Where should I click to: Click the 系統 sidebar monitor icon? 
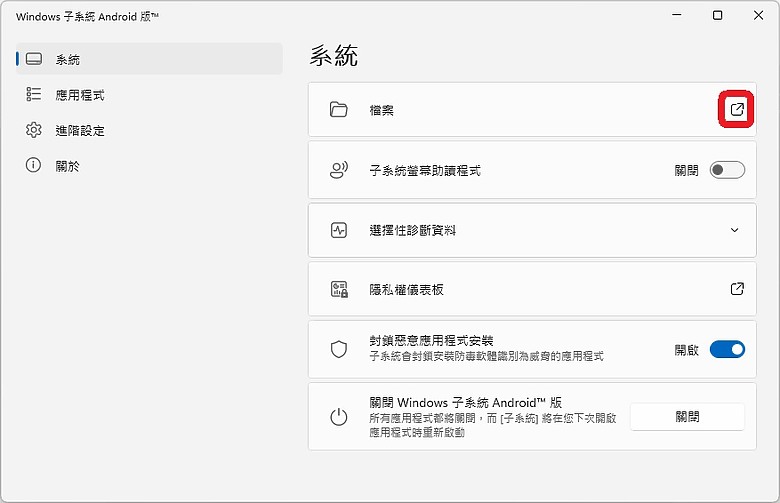coord(34,59)
